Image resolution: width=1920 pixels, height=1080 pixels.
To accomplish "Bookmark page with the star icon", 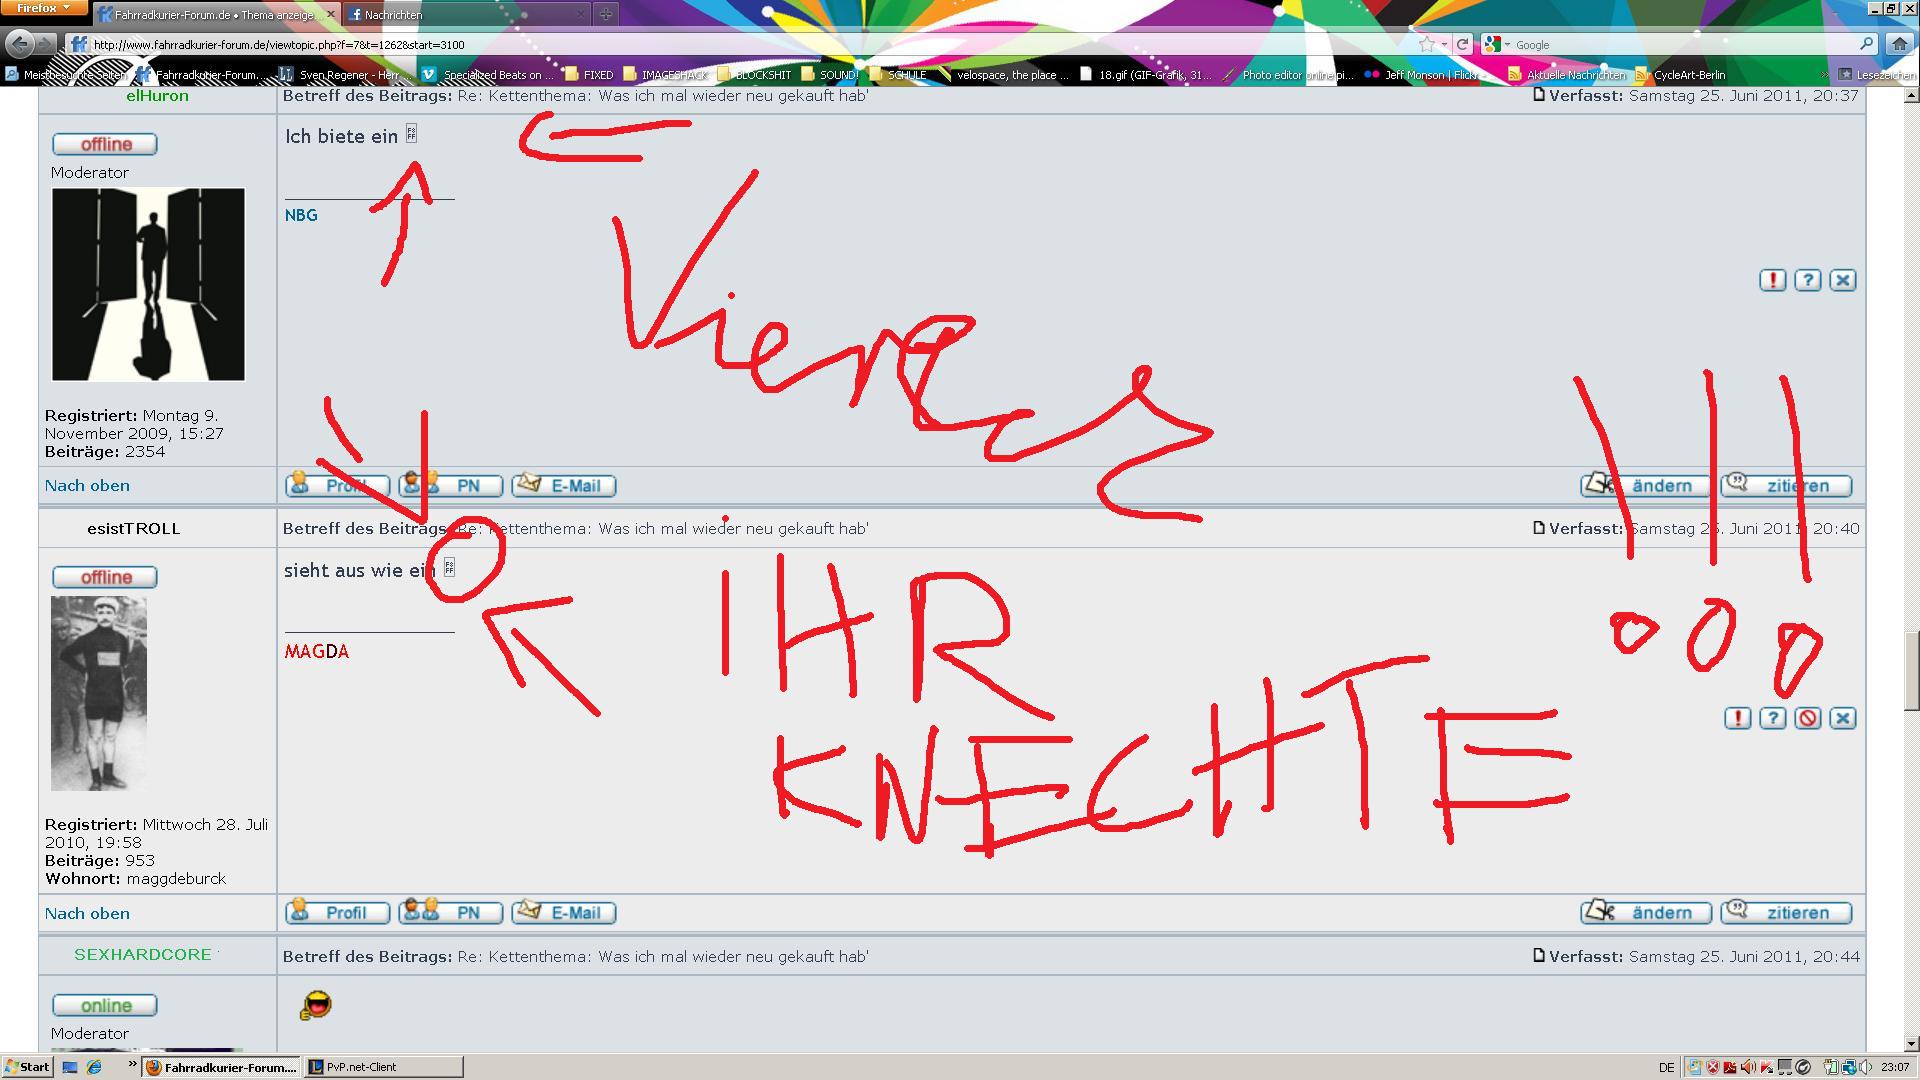I will (x=1426, y=44).
